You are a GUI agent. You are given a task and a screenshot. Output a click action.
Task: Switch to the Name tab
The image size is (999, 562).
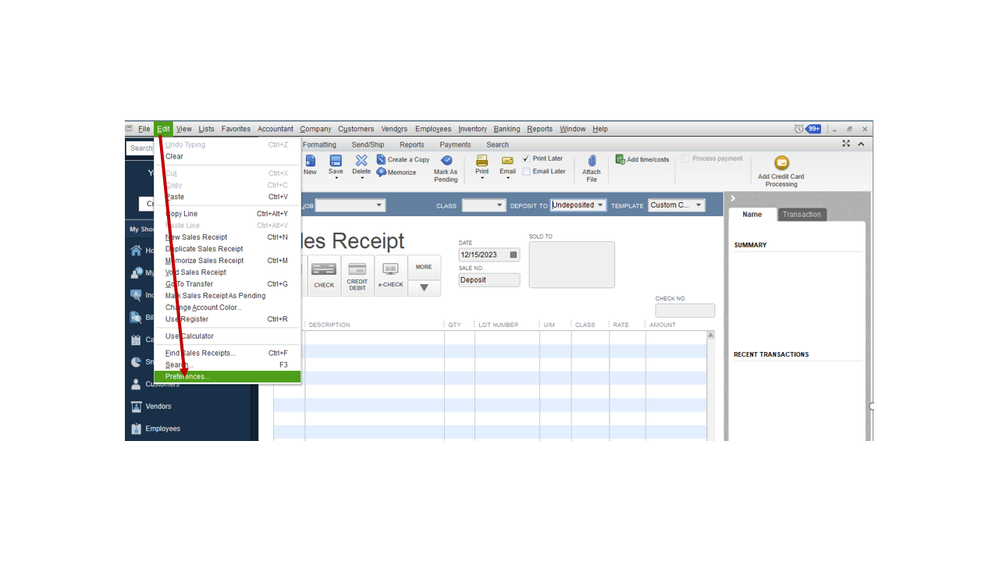(x=752, y=215)
